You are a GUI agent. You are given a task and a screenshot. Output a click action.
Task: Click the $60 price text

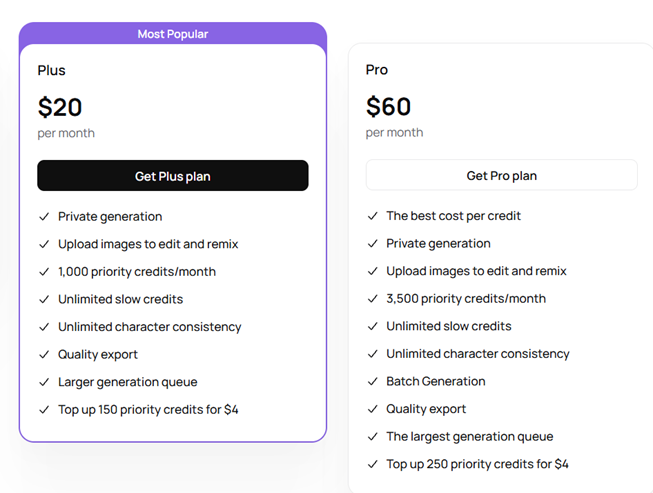[x=389, y=106]
